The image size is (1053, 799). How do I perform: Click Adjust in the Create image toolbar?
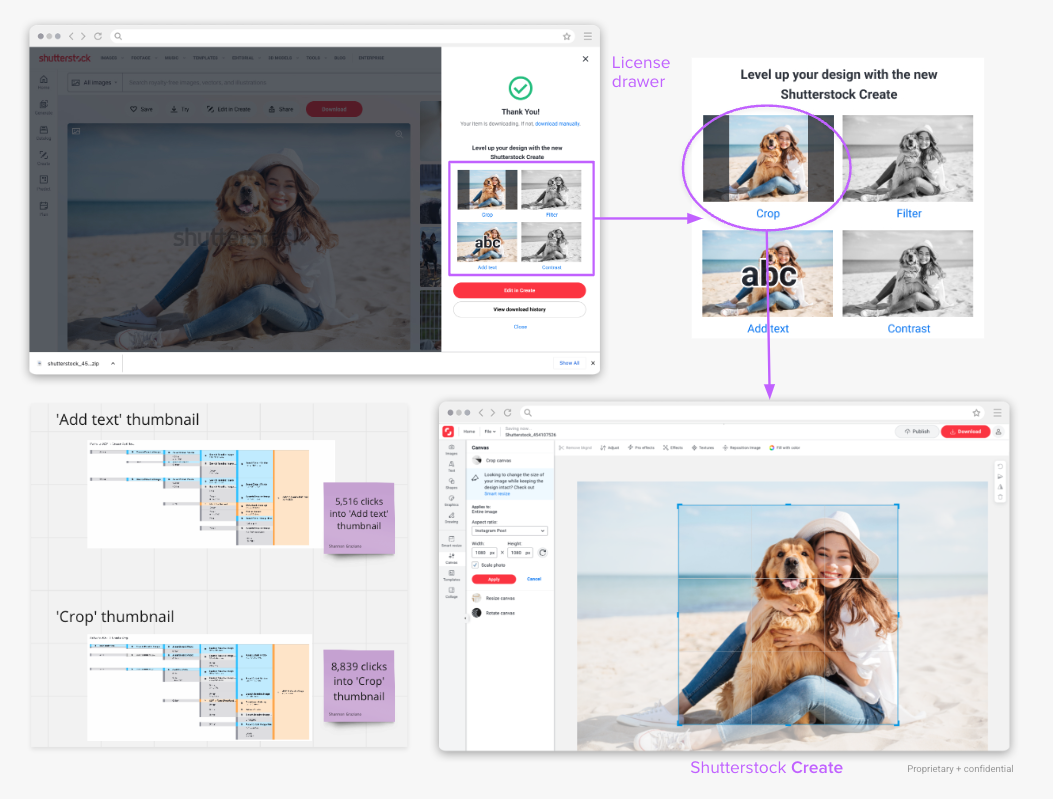tap(610, 447)
